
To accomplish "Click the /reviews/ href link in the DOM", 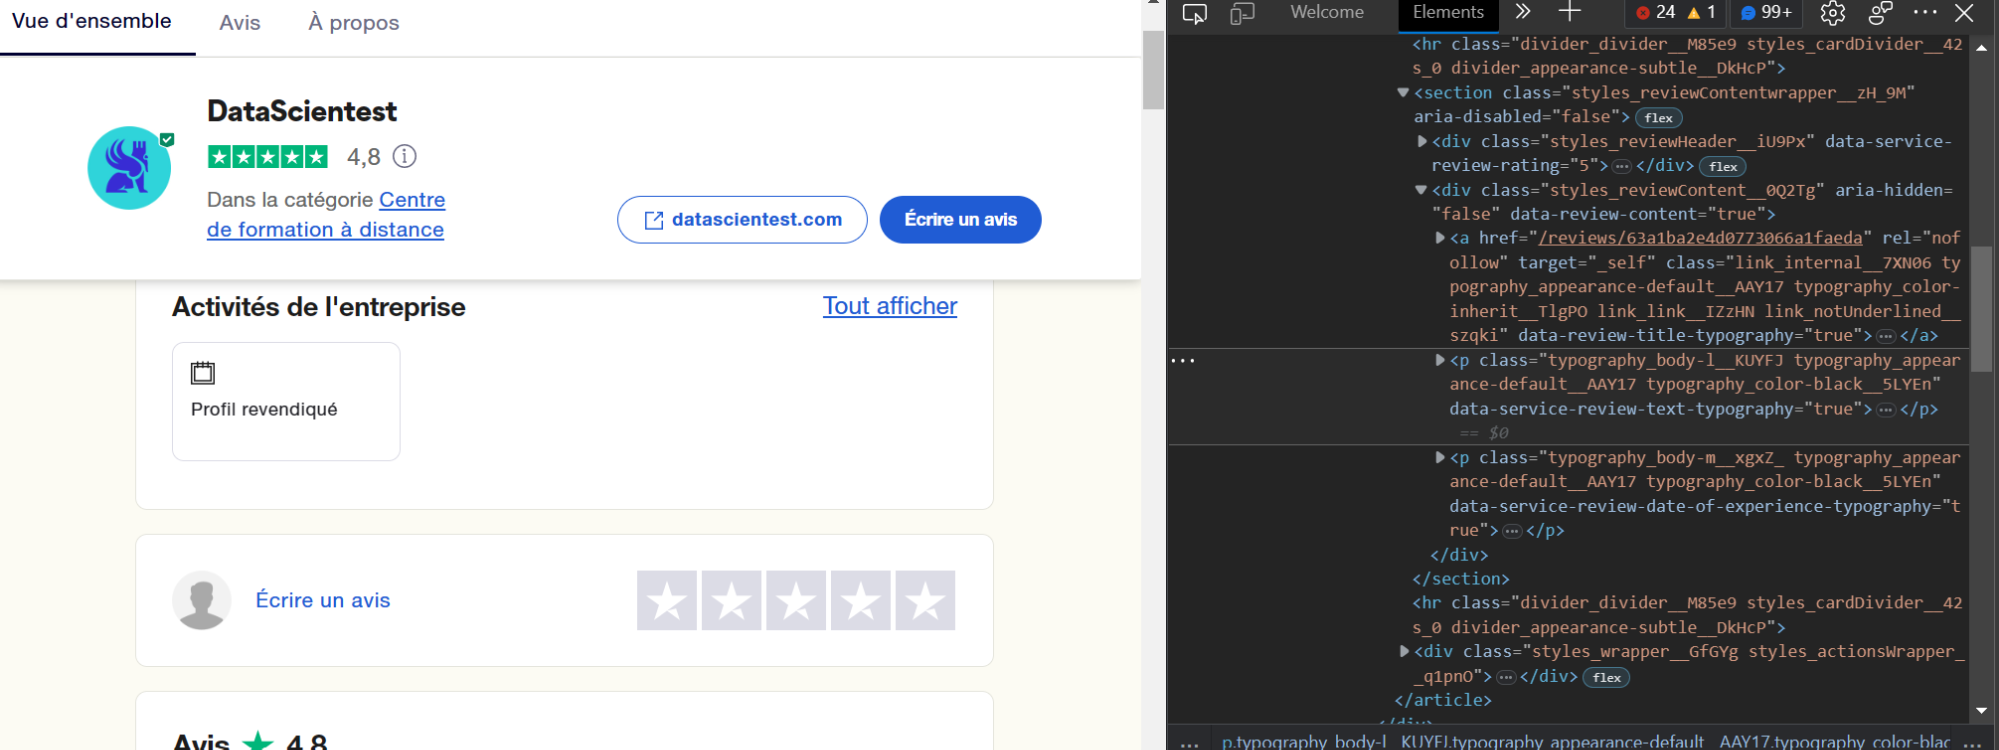I will point(1700,238).
